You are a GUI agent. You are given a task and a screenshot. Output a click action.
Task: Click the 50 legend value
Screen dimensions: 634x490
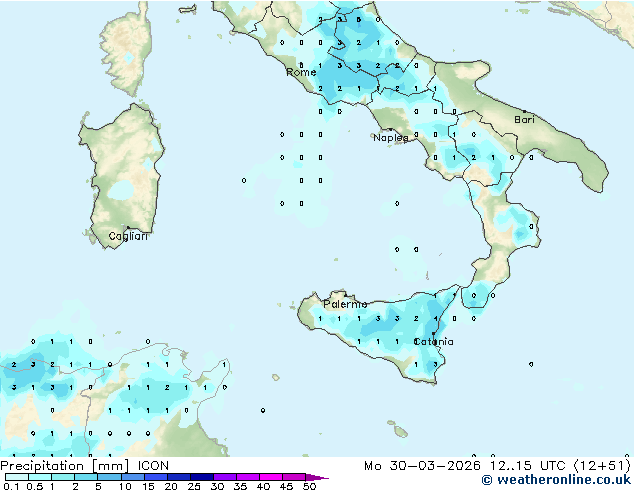tap(309, 486)
